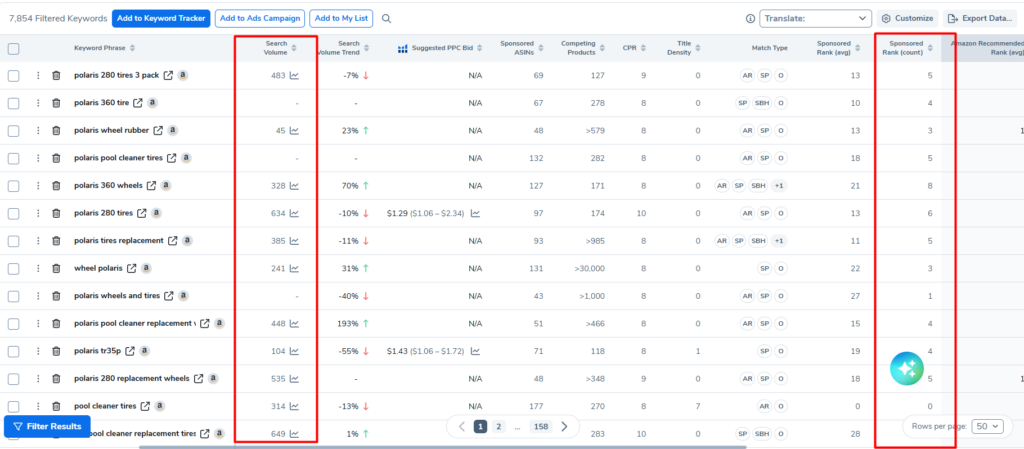Go to page 2 of results

(x=498, y=427)
